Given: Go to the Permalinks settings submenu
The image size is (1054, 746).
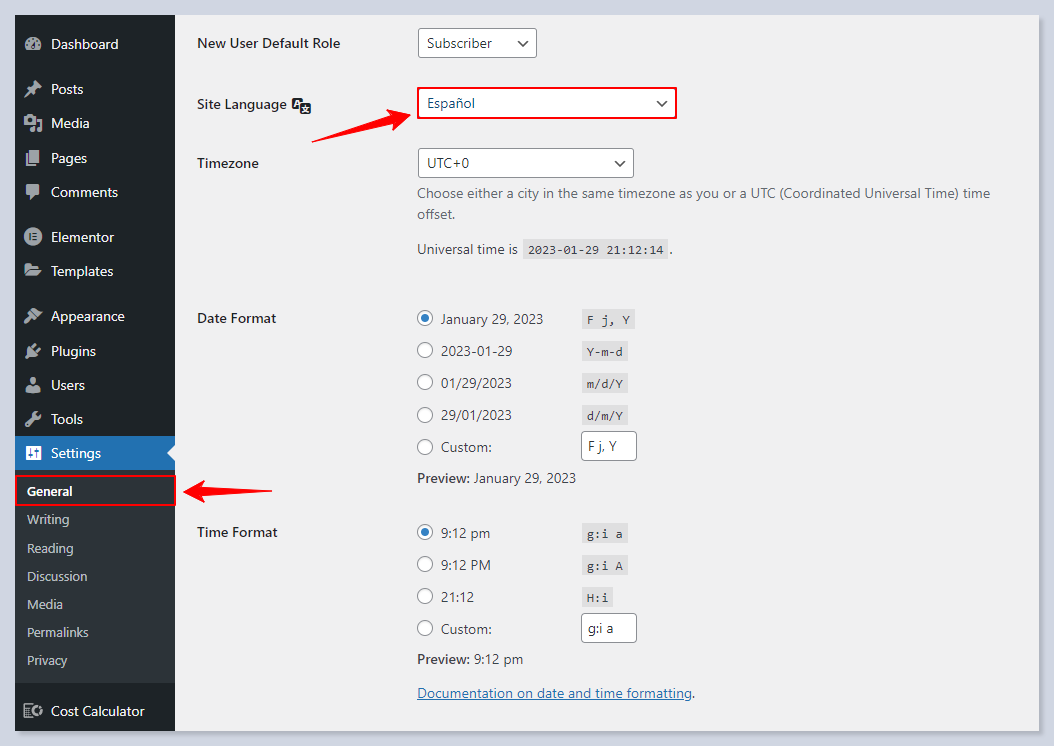Looking at the screenshot, I should point(58,632).
